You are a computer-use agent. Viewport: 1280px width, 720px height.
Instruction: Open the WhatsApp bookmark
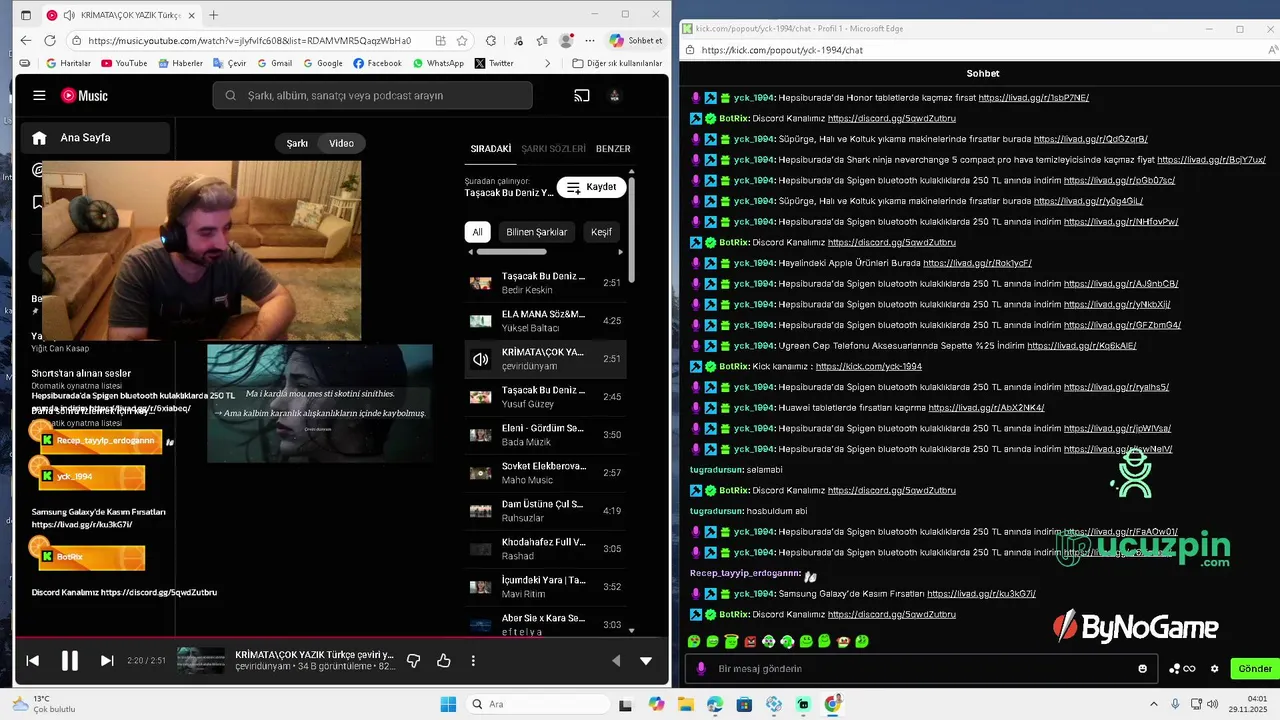pyautogui.click(x=438, y=63)
